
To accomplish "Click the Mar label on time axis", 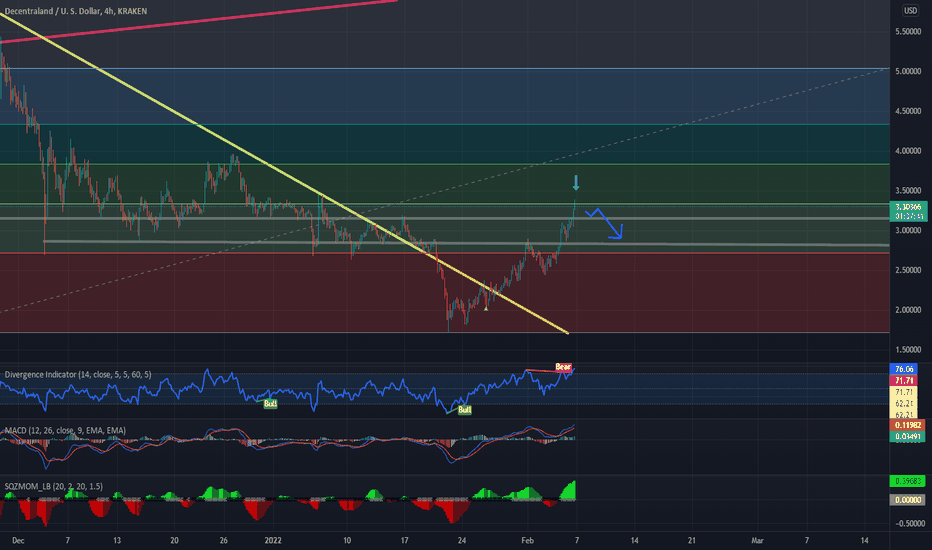I will (757, 540).
